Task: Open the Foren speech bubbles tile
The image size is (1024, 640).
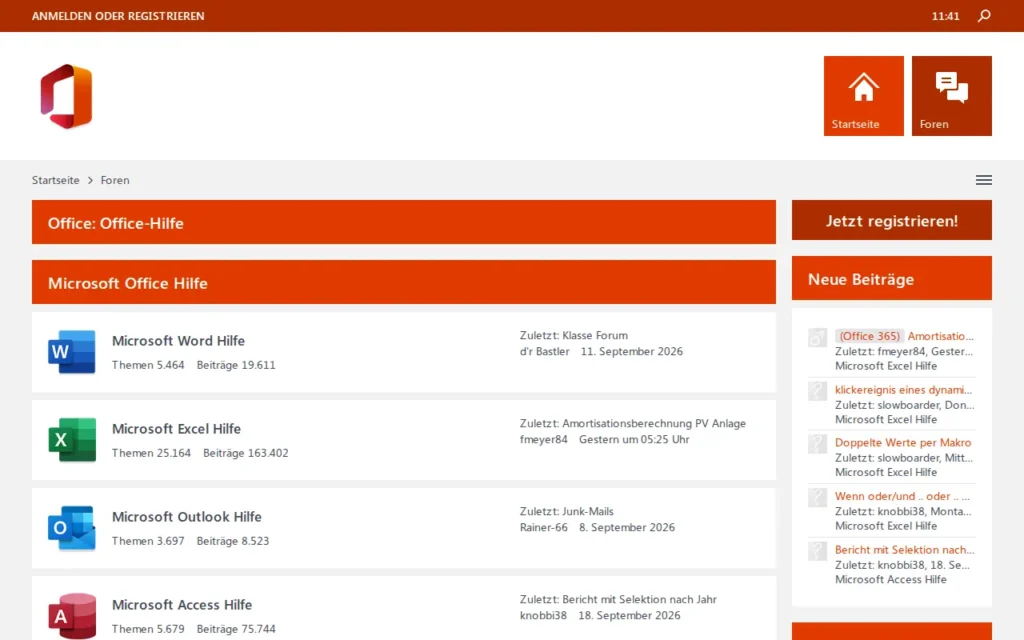Action: pos(952,96)
